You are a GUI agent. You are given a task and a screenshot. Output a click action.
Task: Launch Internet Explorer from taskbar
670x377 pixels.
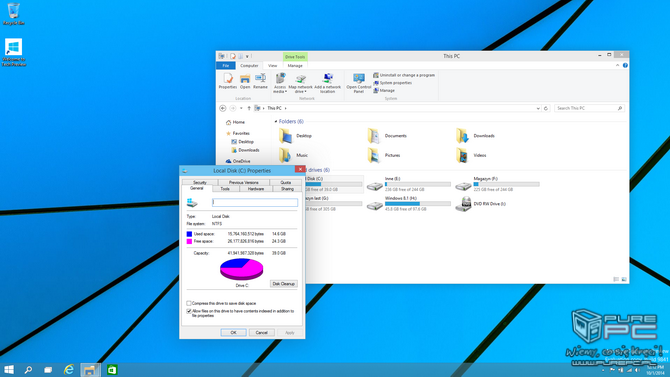pyautogui.click(x=69, y=370)
